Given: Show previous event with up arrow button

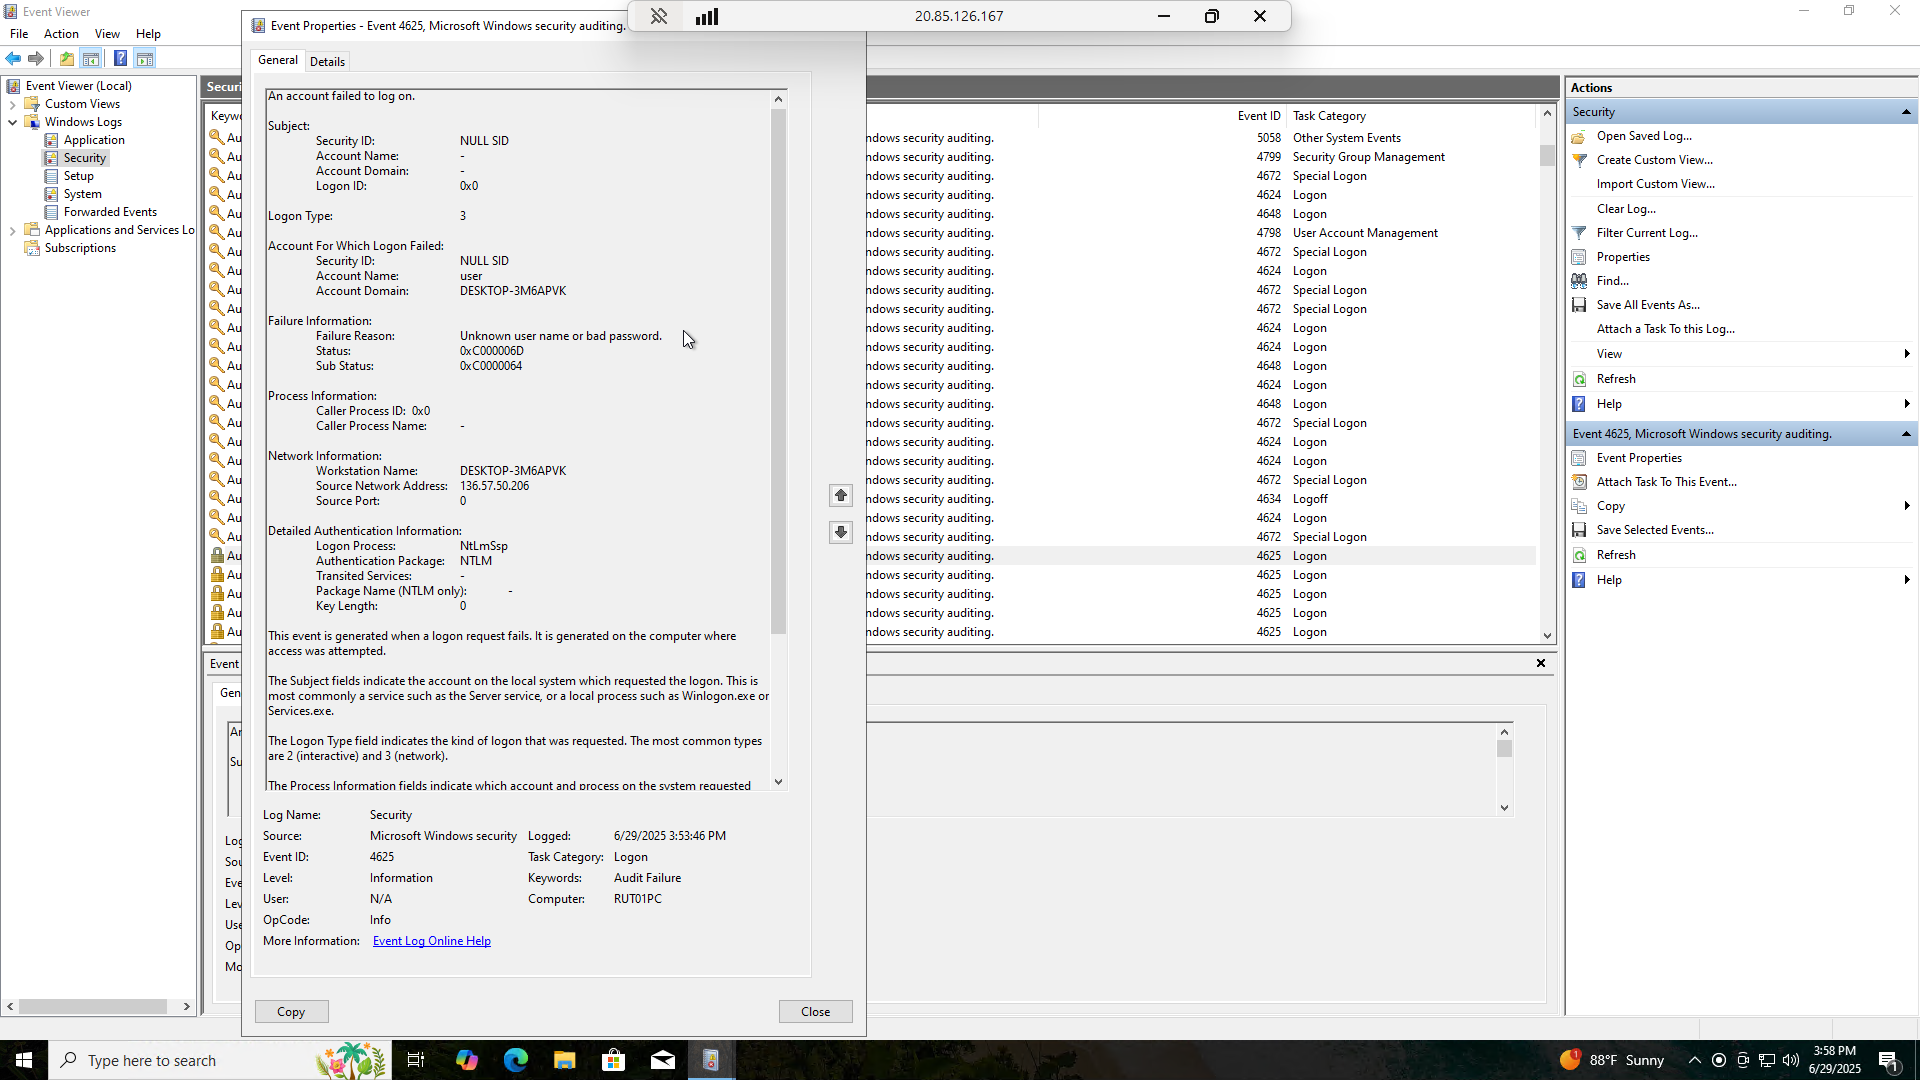Looking at the screenshot, I should (841, 495).
